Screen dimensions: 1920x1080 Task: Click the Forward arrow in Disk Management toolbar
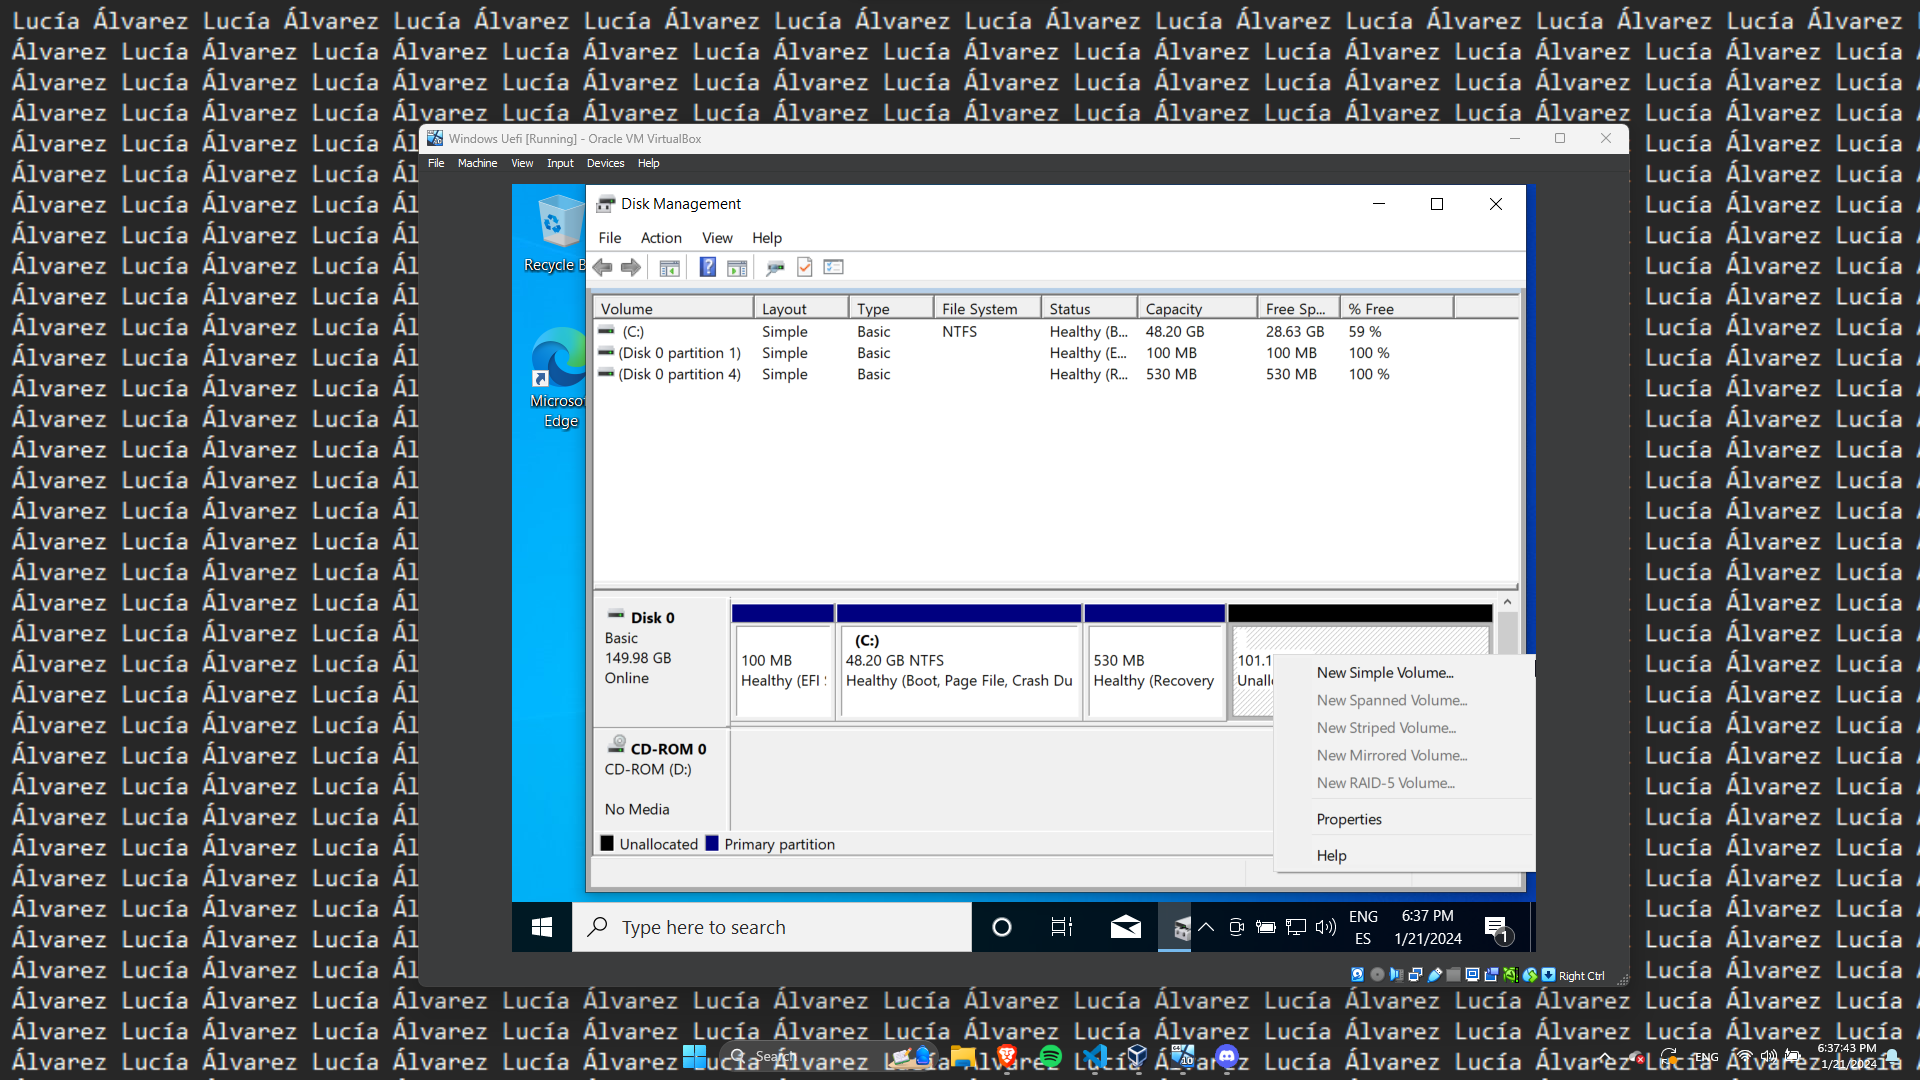pyautogui.click(x=631, y=267)
